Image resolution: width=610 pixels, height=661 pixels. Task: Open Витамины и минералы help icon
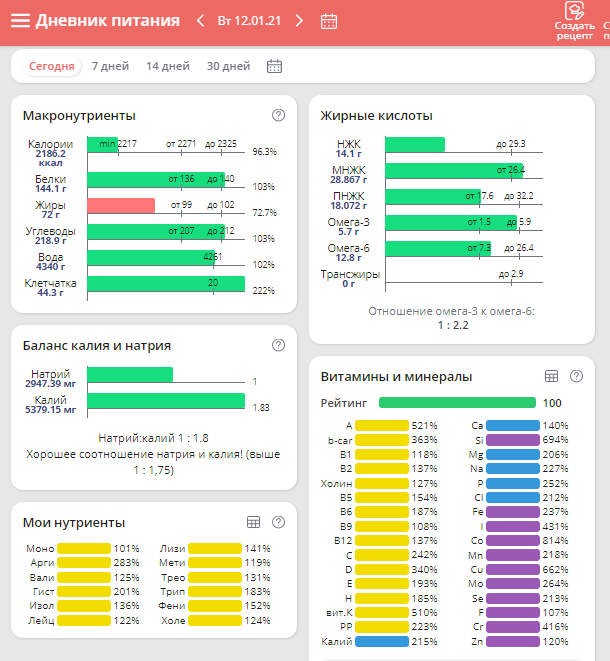point(576,376)
